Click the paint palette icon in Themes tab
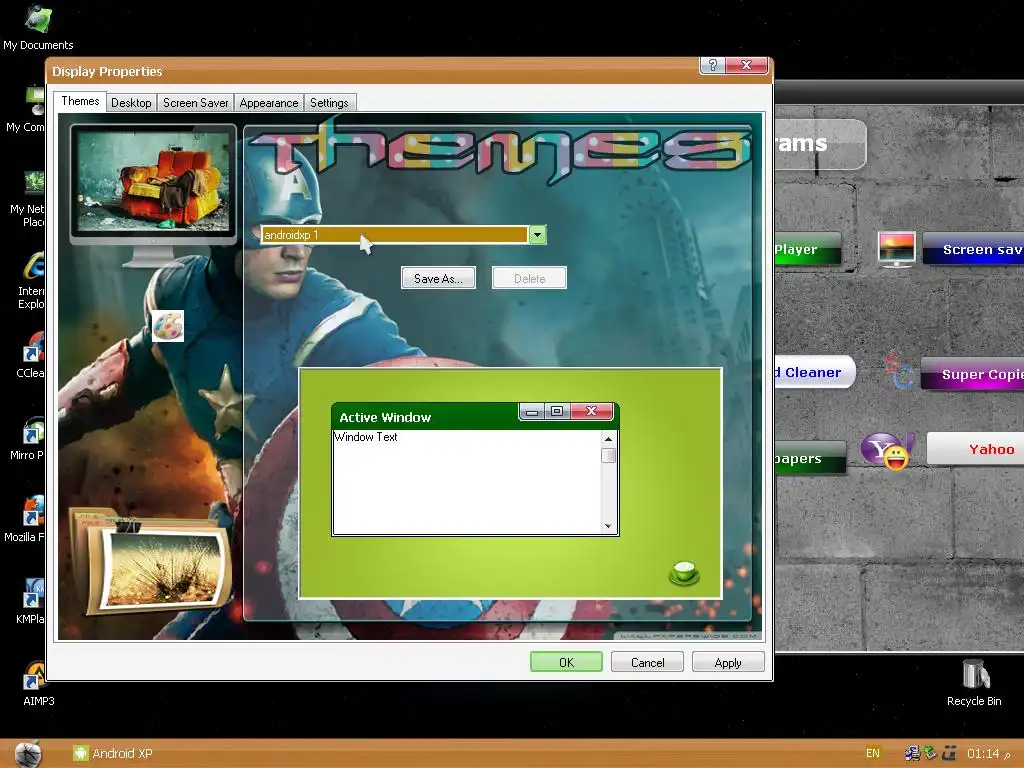 (168, 326)
